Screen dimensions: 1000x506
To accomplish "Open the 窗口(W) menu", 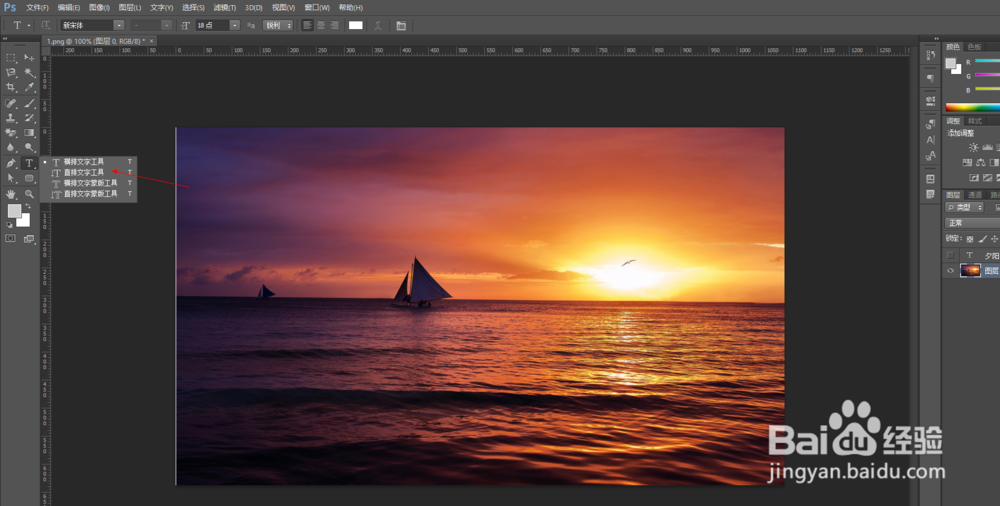I will pyautogui.click(x=317, y=8).
